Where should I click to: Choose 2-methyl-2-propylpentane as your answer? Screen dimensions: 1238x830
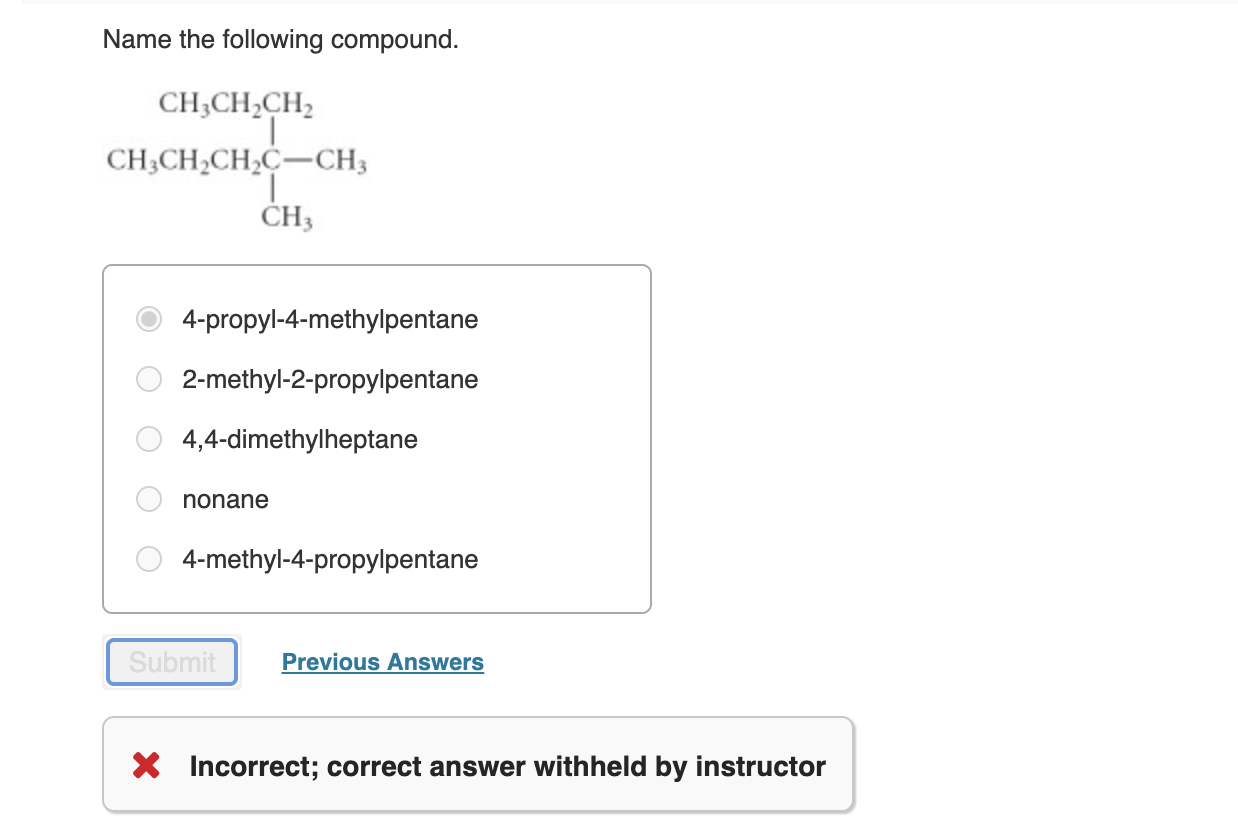coord(148,379)
